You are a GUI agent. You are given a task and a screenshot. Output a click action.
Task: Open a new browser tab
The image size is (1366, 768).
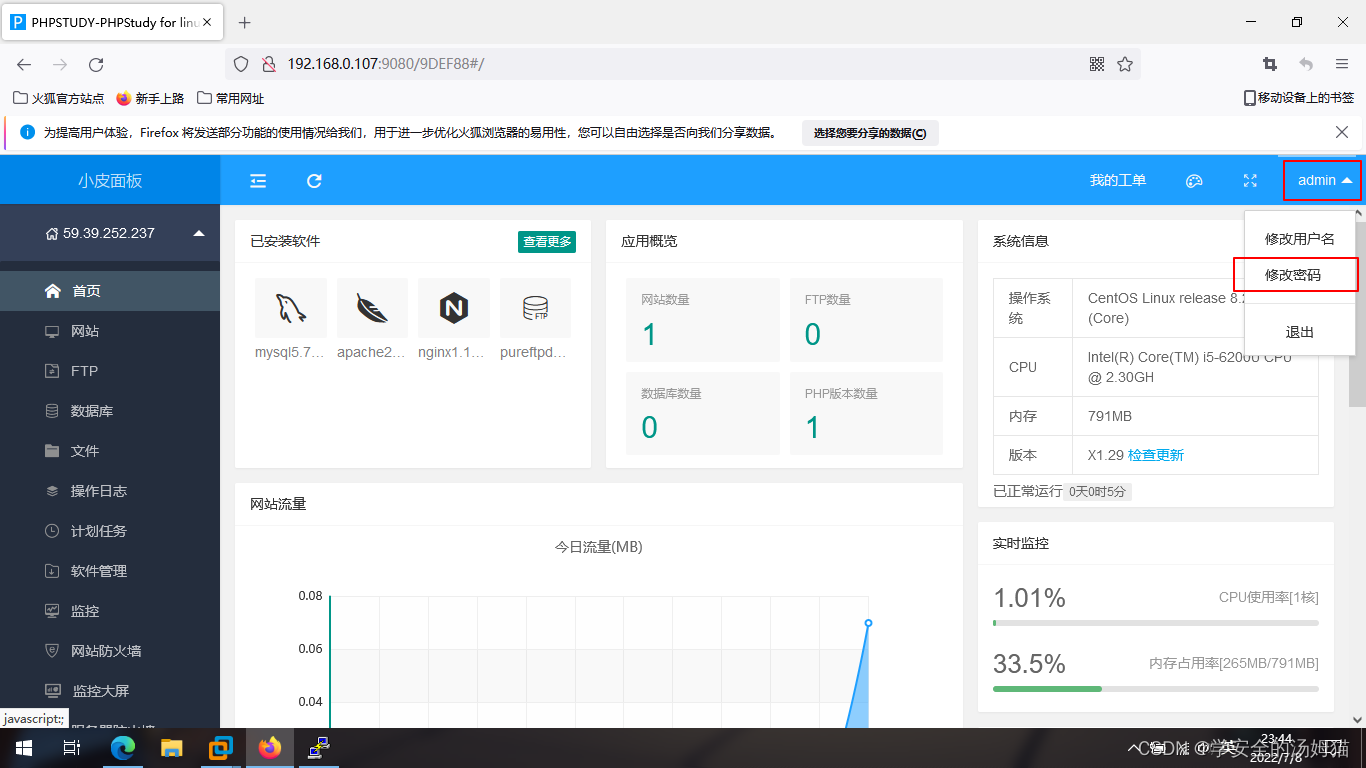tap(245, 22)
